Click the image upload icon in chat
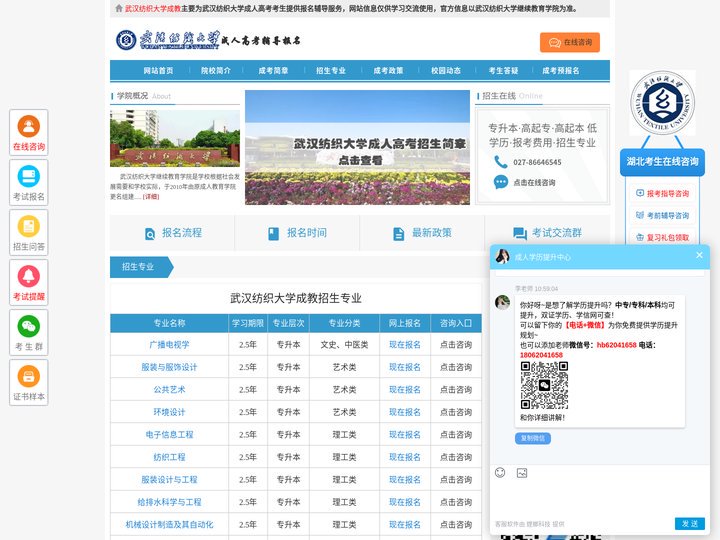The width and height of the screenshot is (720, 540). (522, 472)
